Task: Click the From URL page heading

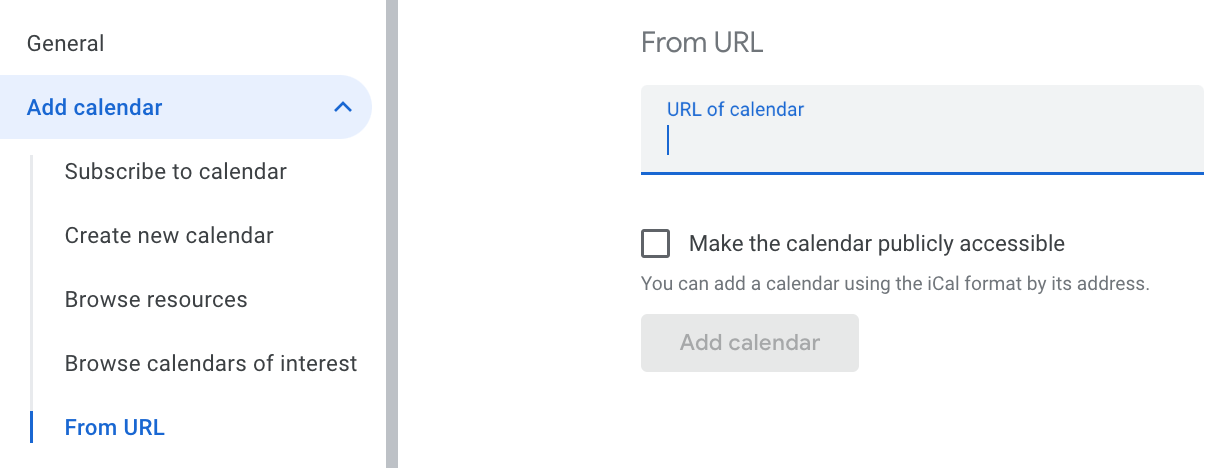Action: pyautogui.click(x=702, y=42)
